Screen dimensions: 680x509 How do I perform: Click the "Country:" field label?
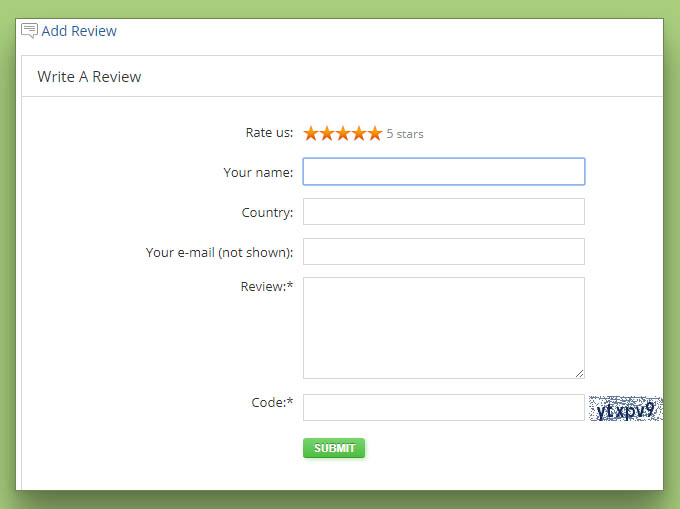click(x=267, y=212)
